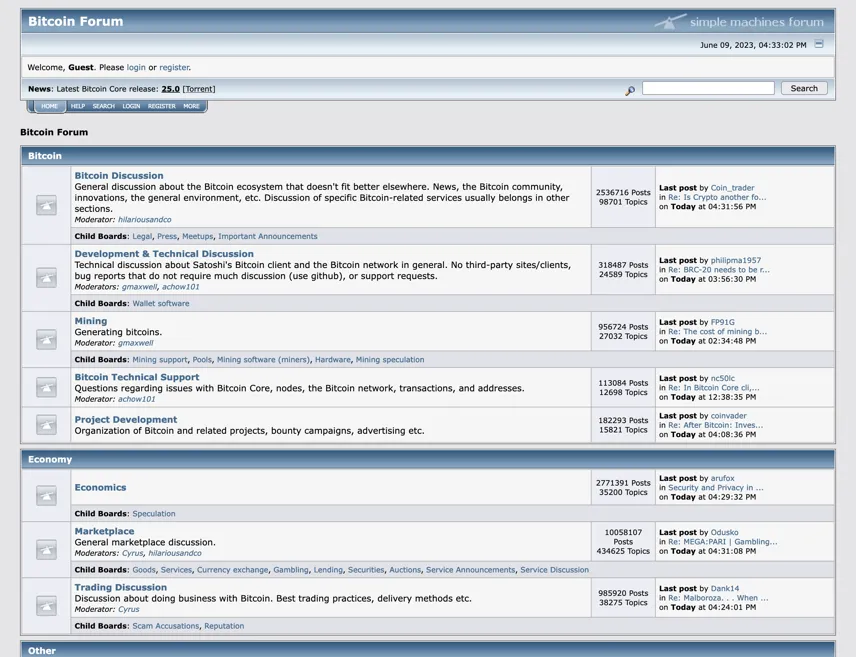Open the Services child board
856x657 pixels.
point(176,570)
